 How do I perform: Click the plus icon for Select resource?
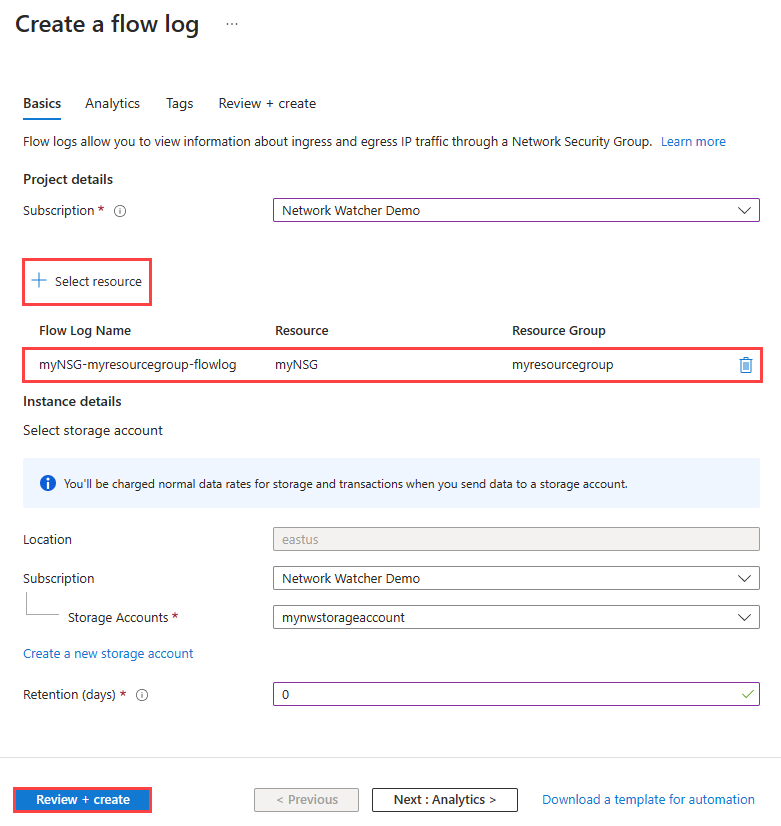(39, 280)
